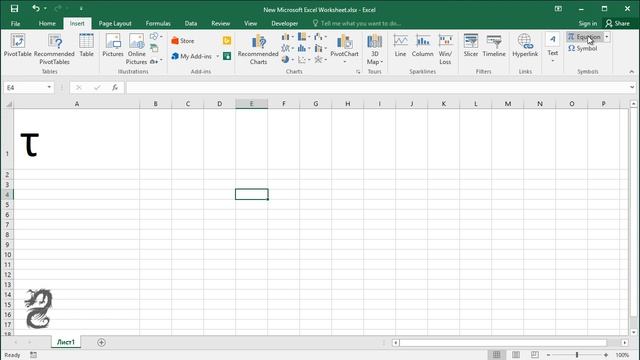
Task: Open Recommended Charts
Action: point(258,49)
